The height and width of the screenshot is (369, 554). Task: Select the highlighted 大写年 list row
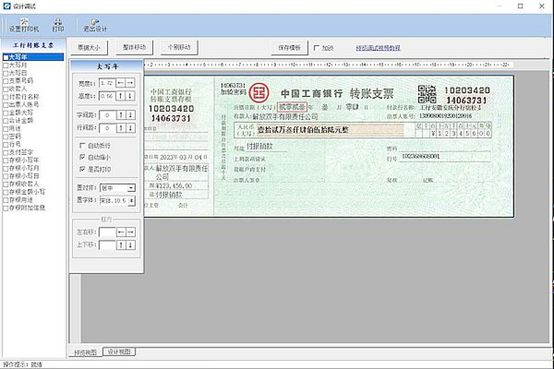(x=33, y=57)
